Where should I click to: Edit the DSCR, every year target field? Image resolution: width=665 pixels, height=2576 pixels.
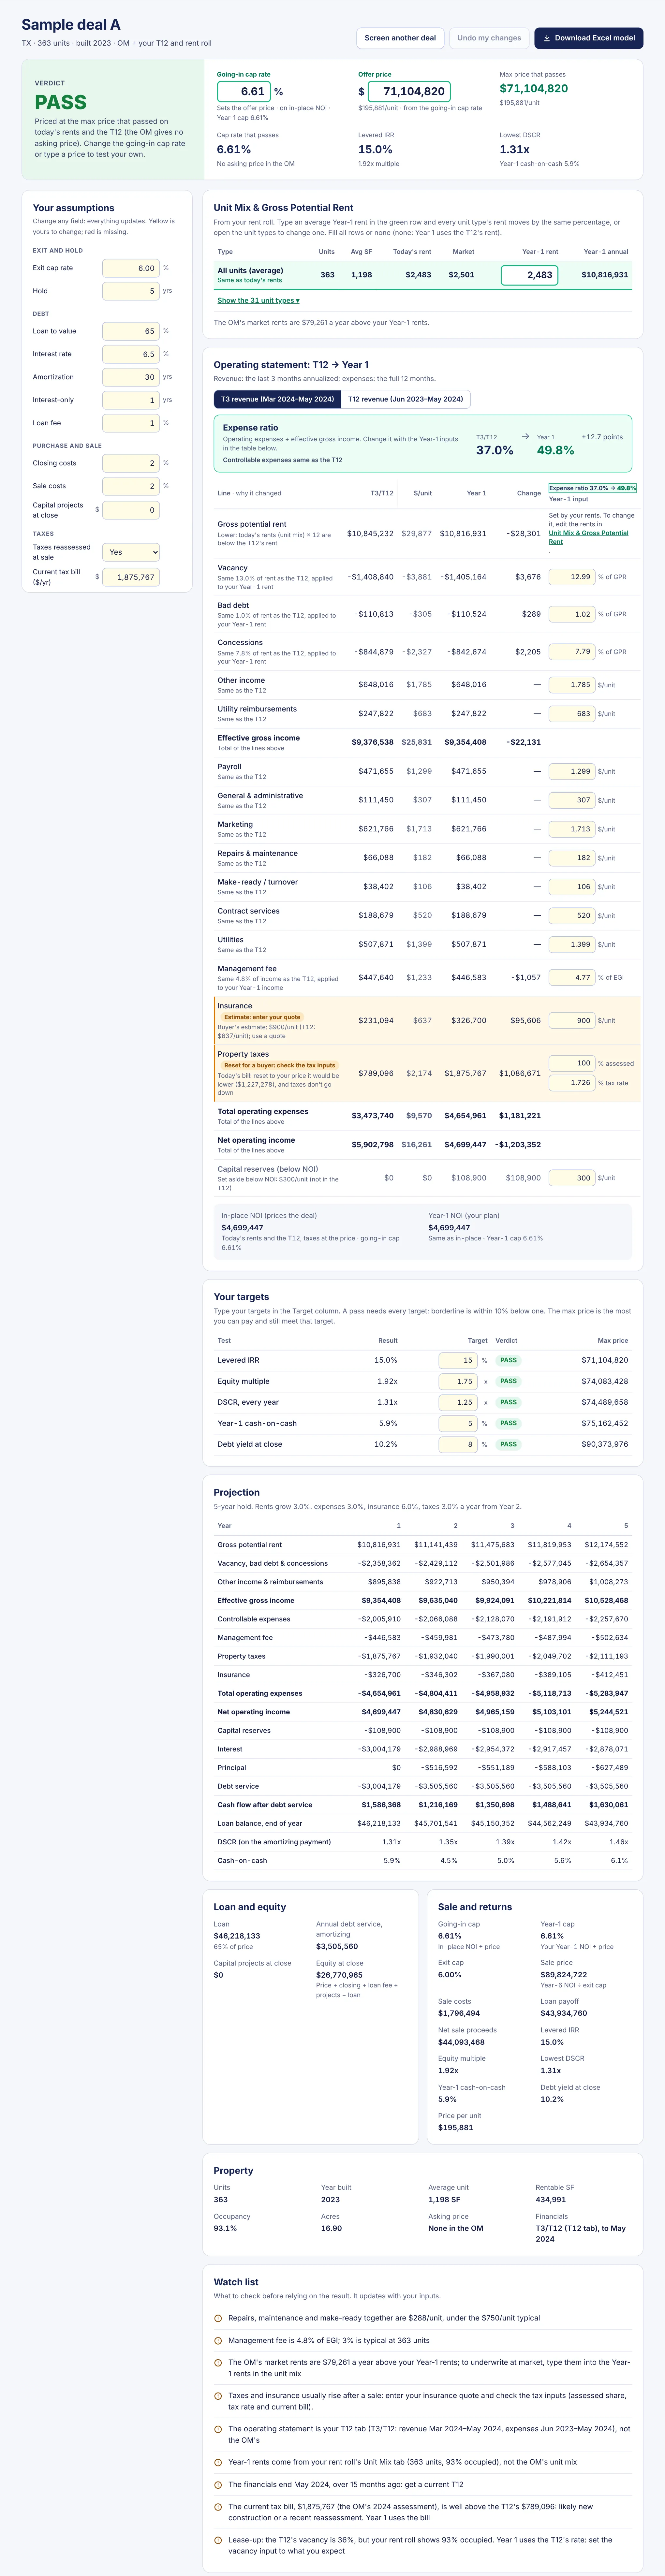458,1402
